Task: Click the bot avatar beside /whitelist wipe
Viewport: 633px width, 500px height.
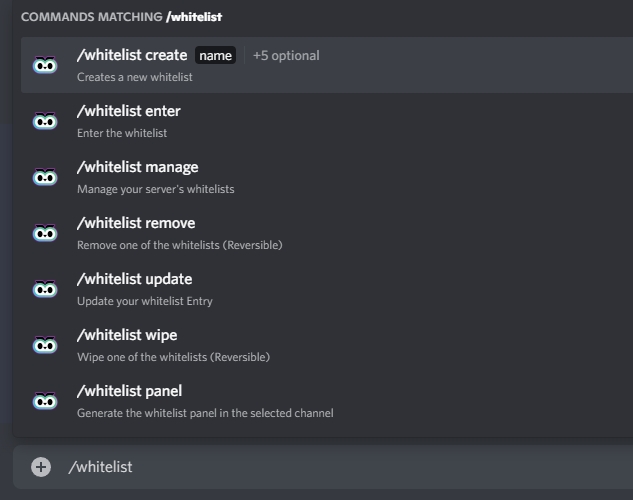Action: point(45,346)
